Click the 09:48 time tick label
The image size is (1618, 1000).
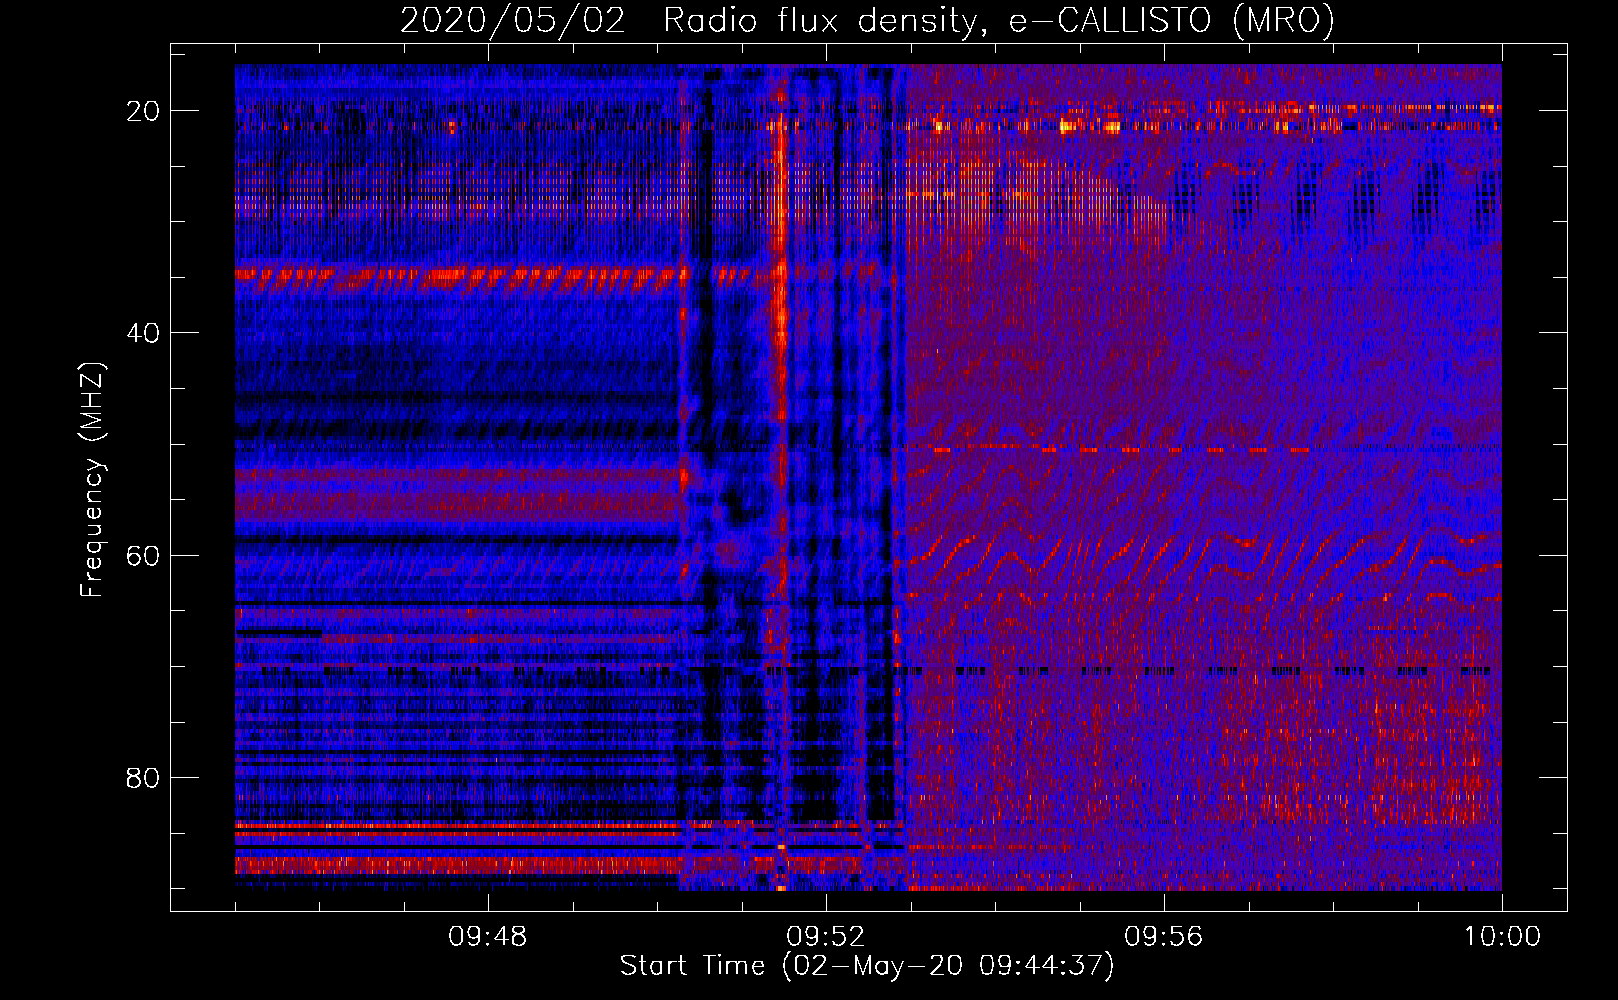click(x=488, y=937)
